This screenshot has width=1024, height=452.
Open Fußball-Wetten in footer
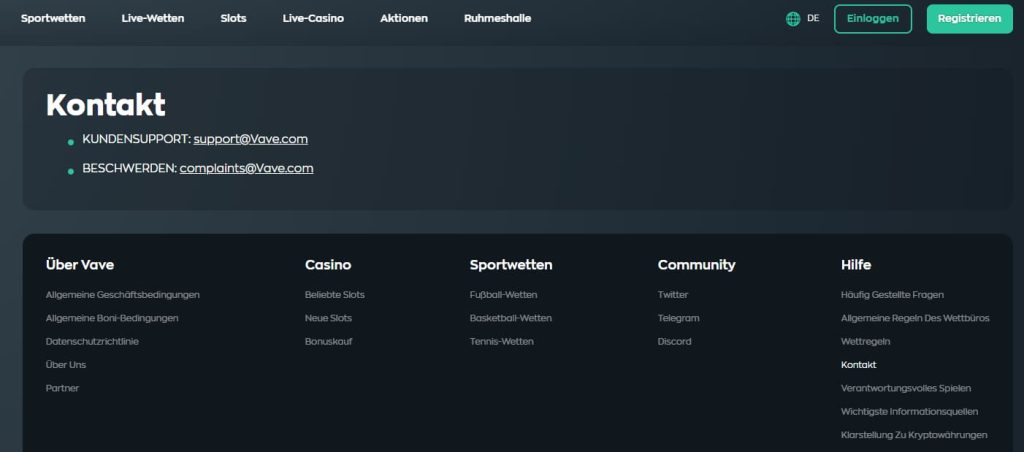503,295
